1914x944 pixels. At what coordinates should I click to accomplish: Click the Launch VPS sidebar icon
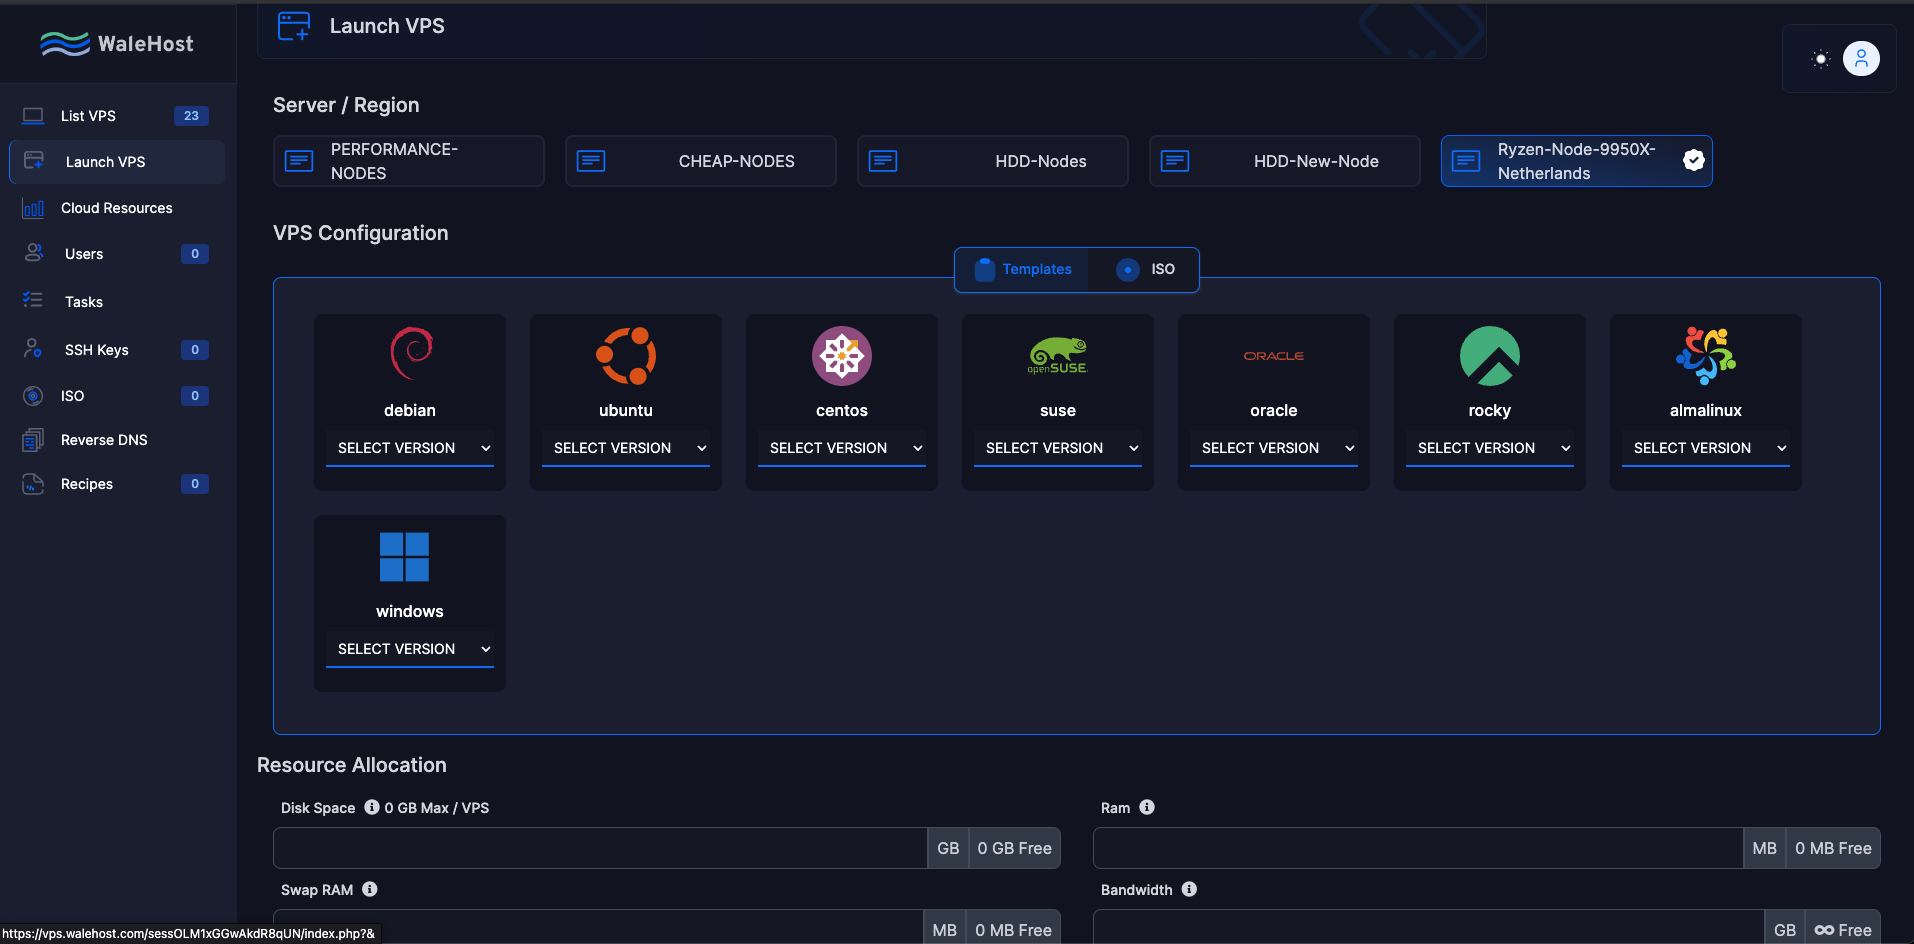pyautogui.click(x=34, y=161)
